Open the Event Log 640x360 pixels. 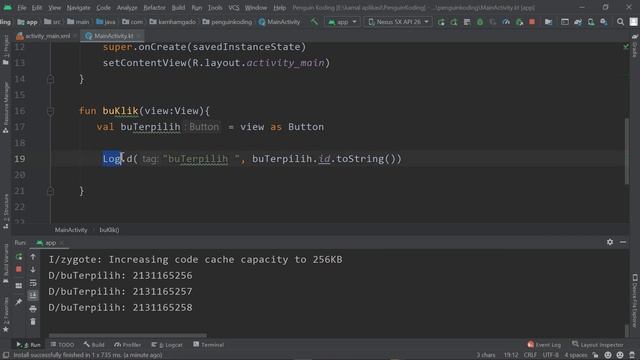544,345
